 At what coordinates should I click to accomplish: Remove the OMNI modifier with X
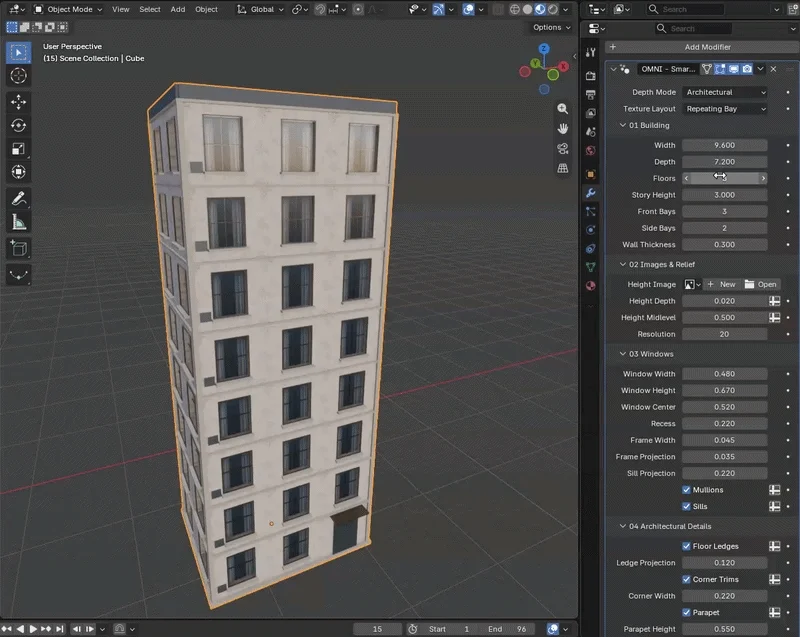tap(773, 69)
